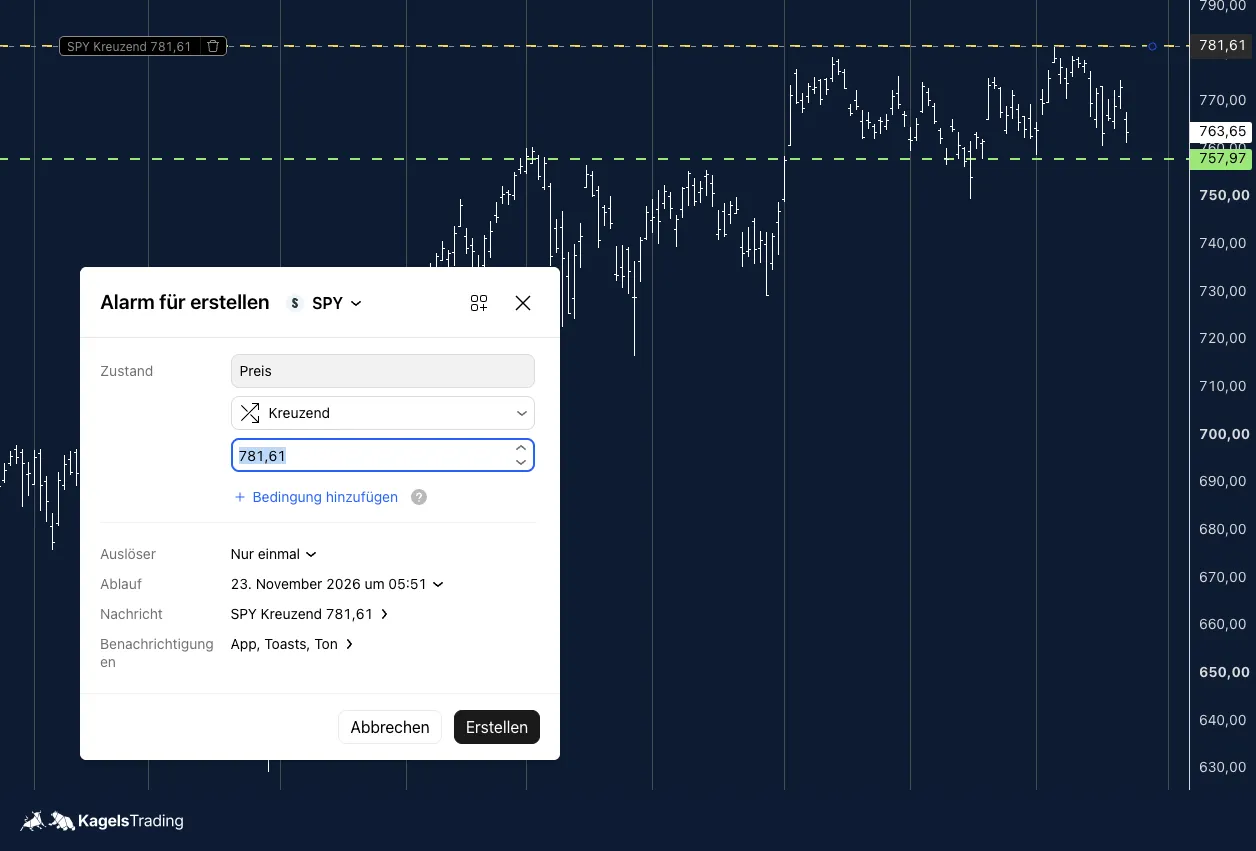This screenshot has width=1256, height=851.
Task: Expand the Nur einmal trigger dropdown
Action: (274, 554)
